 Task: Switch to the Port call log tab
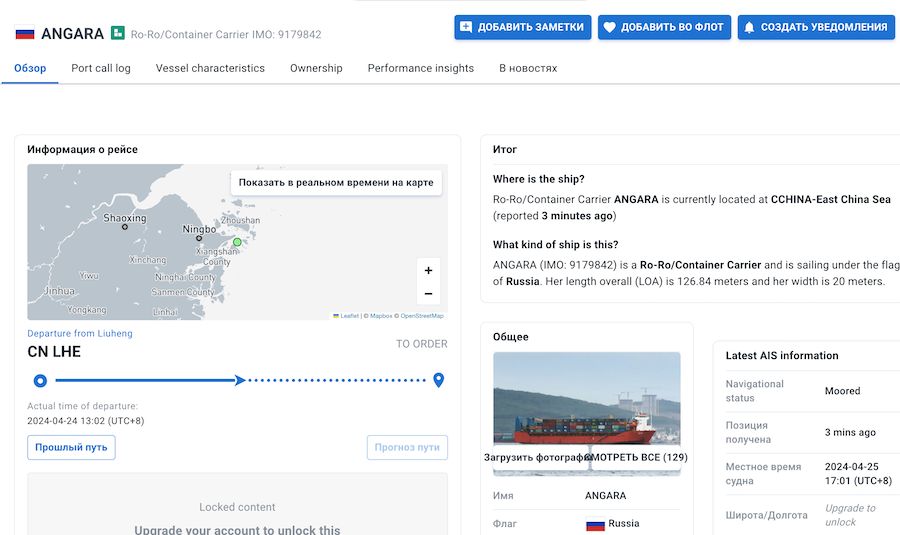point(101,68)
